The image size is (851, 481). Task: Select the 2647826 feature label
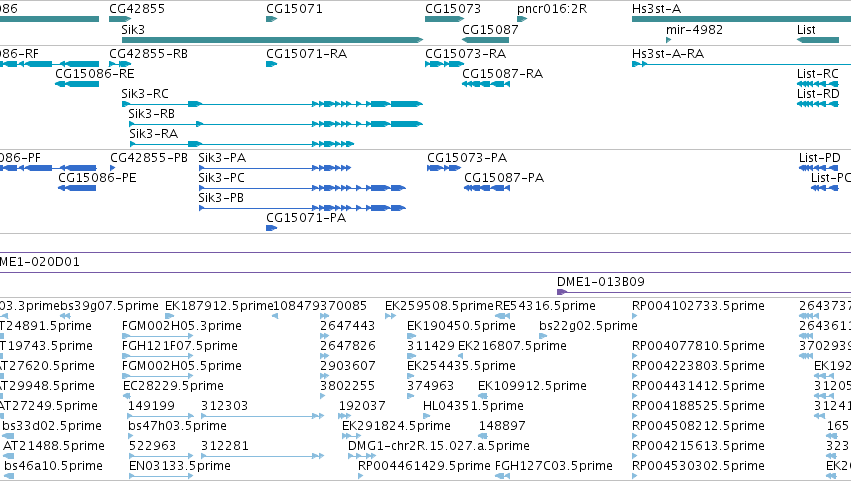tap(347, 346)
